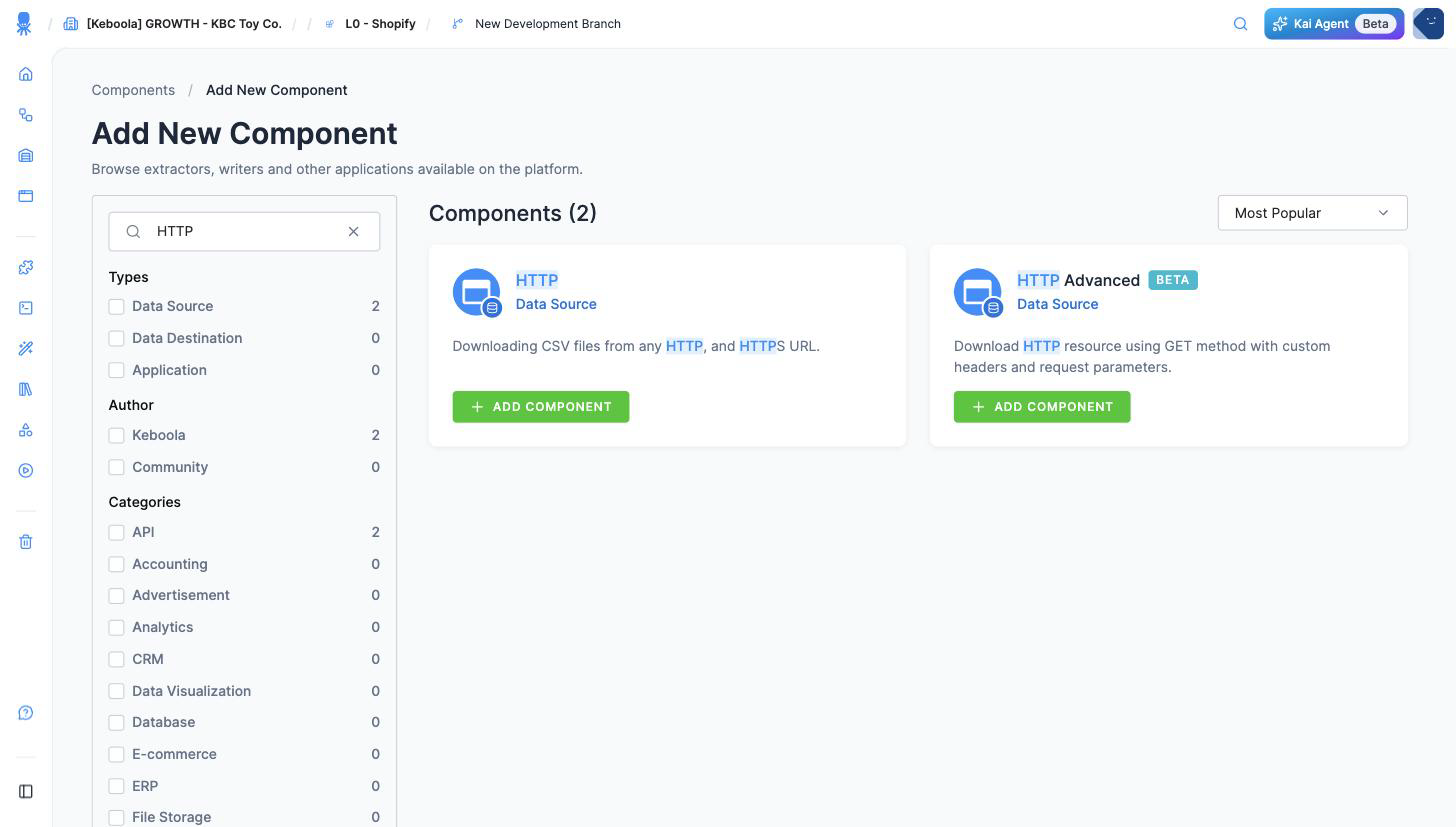Add the HTTP Advanced component
The width and height of the screenshot is (1456, 827).
point(1042,407)
